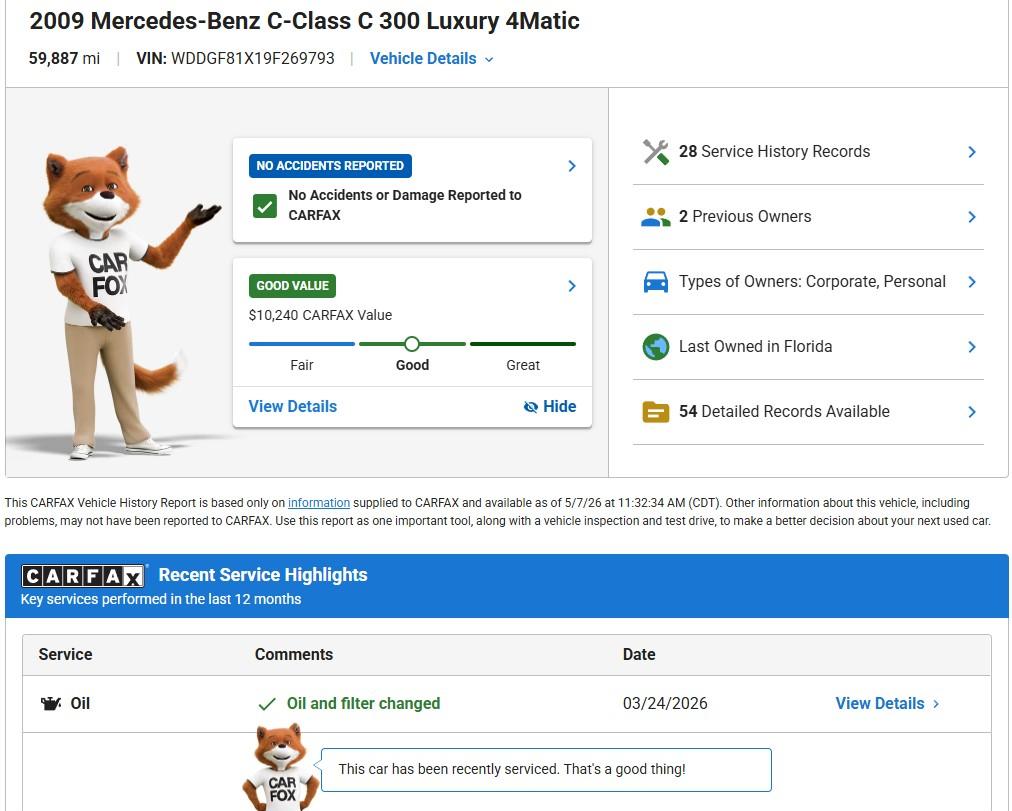Expand the Vehicle Details dropdown
The width and height of the screenshot is (1012, 811).
pyautogui.click(x=431, y=59)
